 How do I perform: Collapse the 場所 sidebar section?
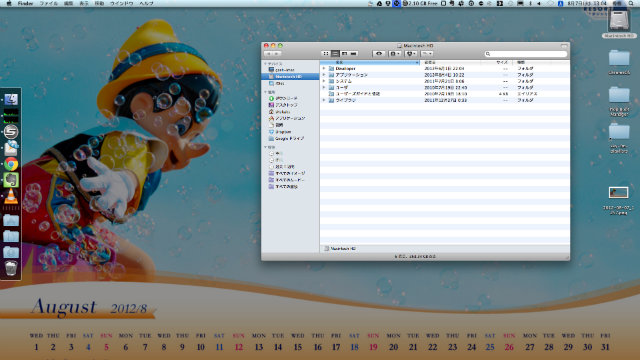(265, 92)
